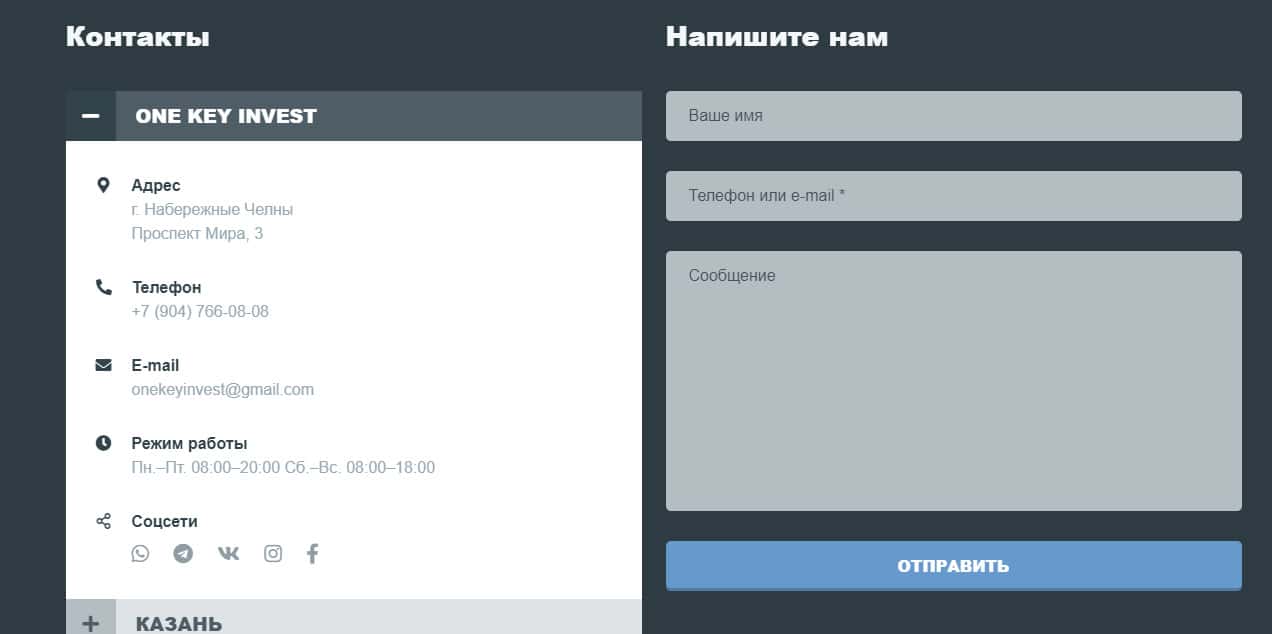
Task: Focus the Ваше имя input field
Action: click(x=954, y=116)
